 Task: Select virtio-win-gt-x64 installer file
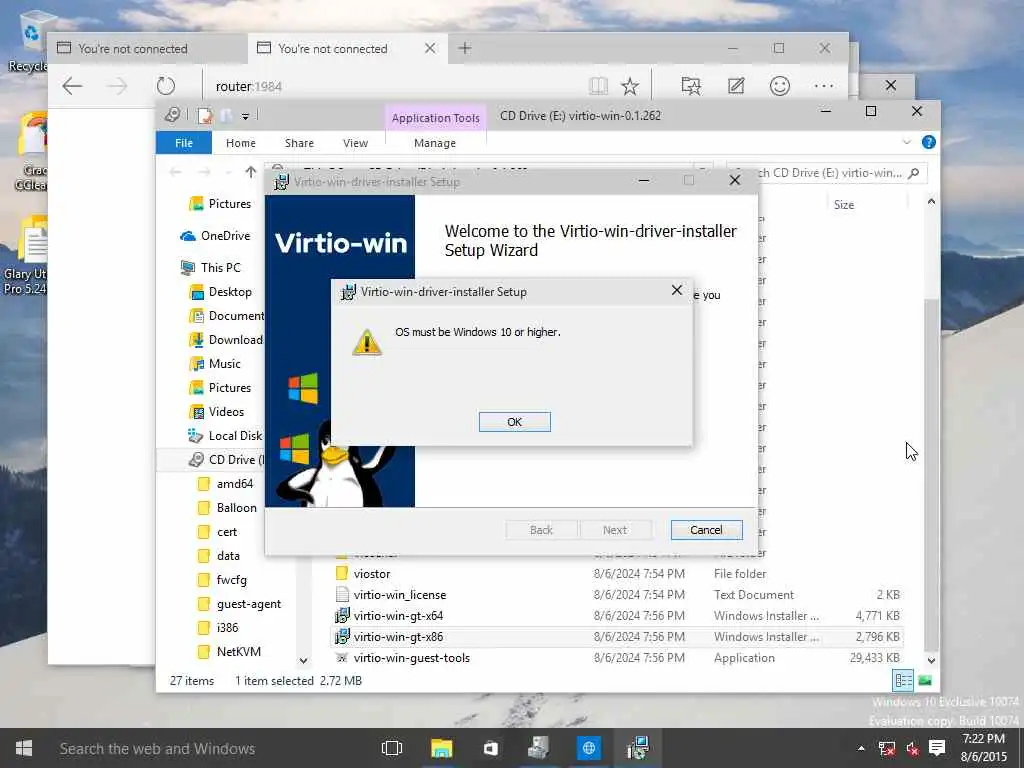[x=617, y=615]
